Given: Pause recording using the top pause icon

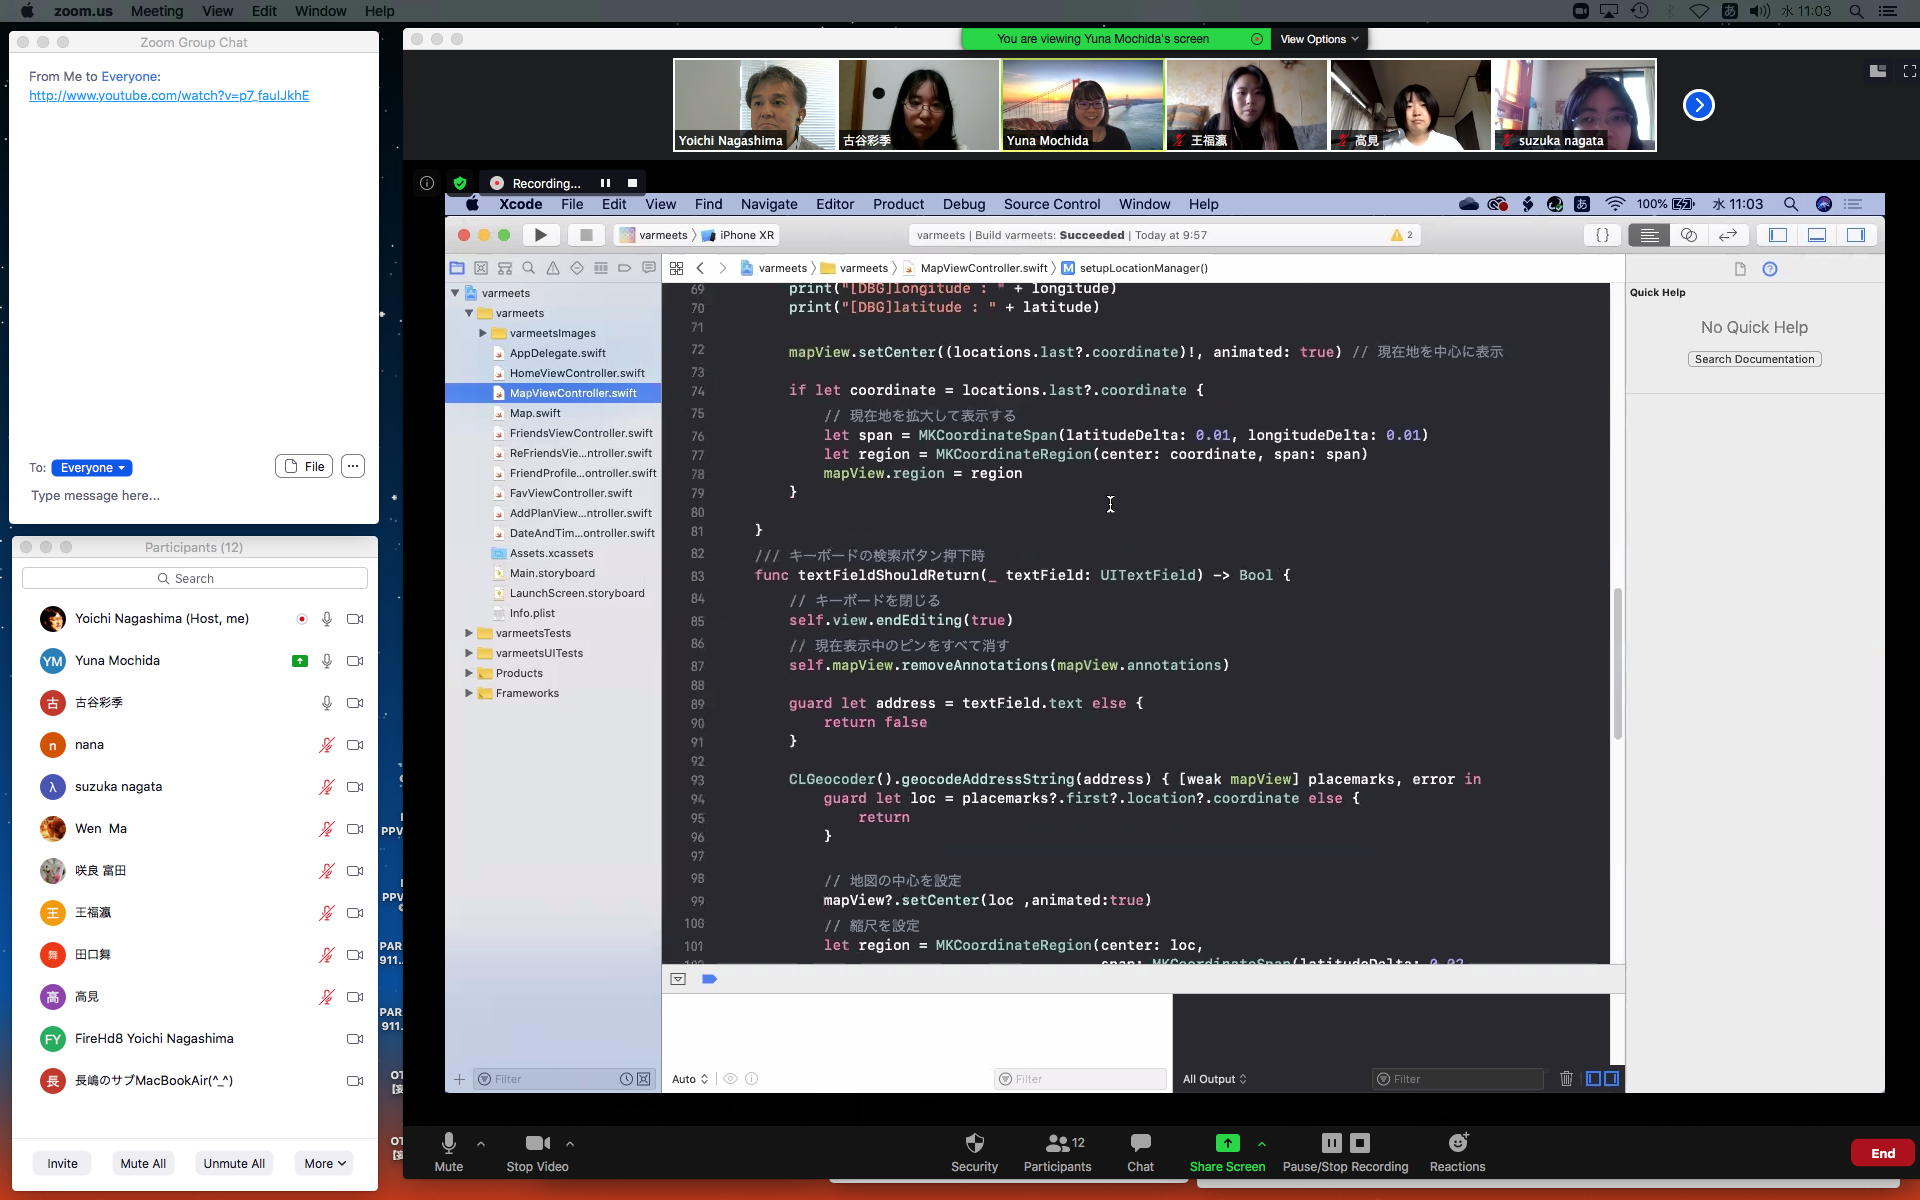Looking at the screenshot, I should pos(605,183).
